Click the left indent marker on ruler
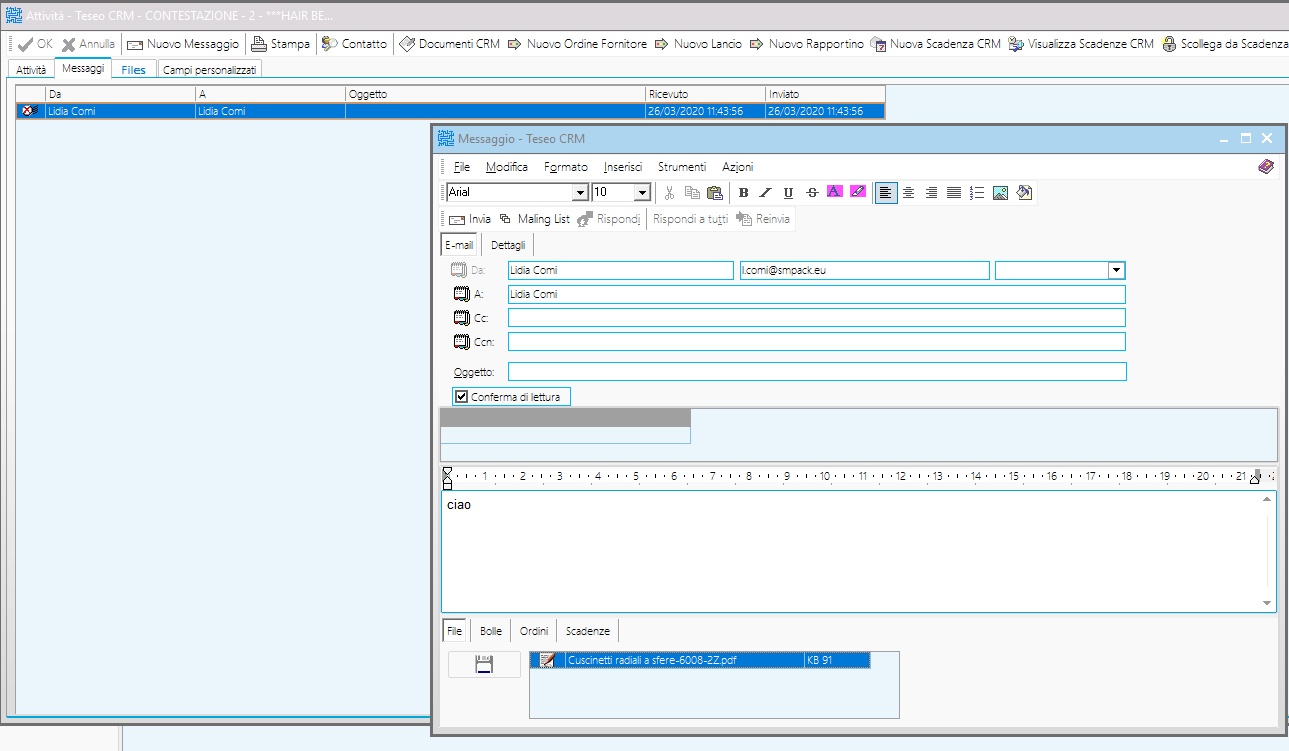The image size is (1289, 751). 447,477
